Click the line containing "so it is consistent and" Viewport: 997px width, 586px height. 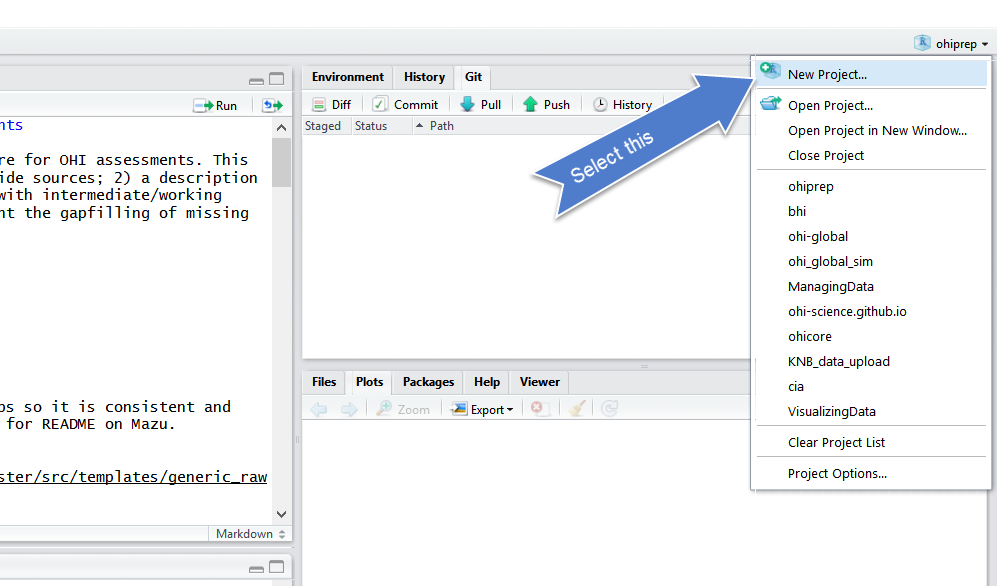coord(116,407)
